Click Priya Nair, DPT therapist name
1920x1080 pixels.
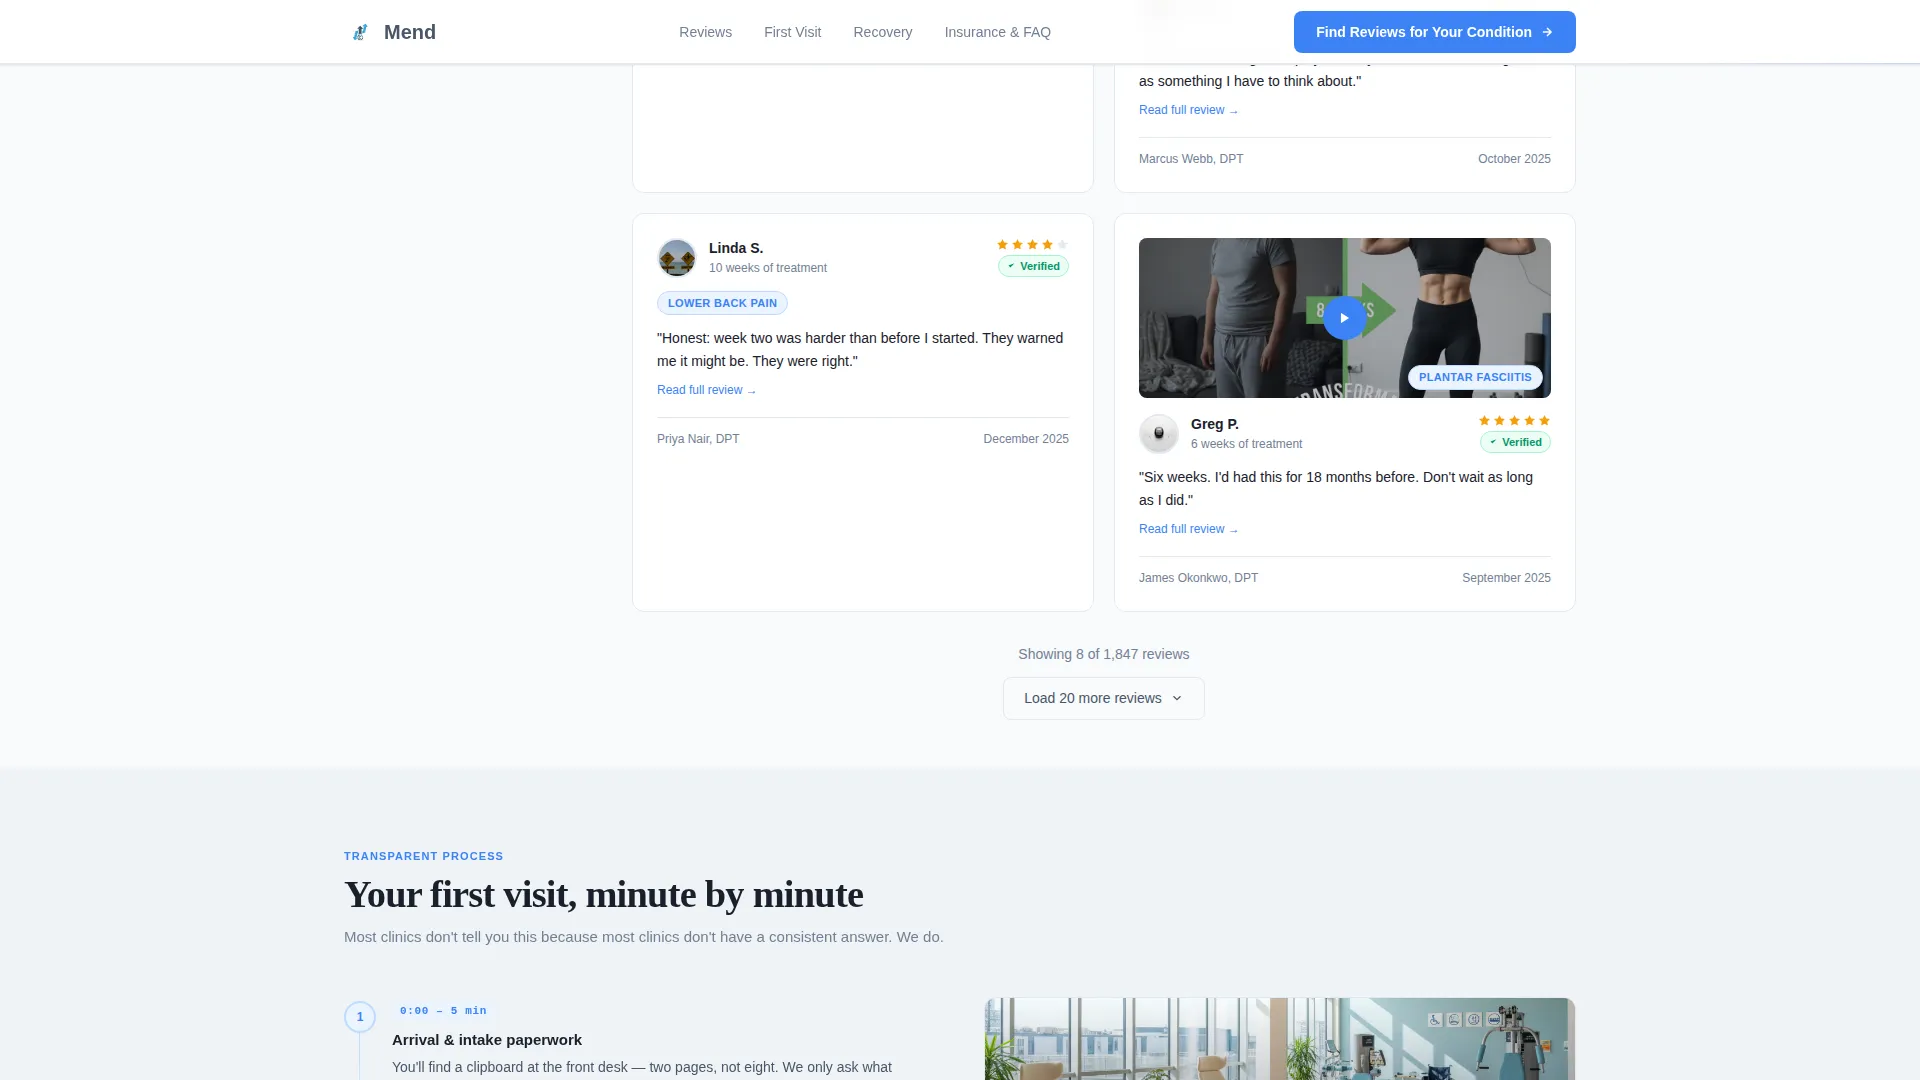click(x=698, y=439)
